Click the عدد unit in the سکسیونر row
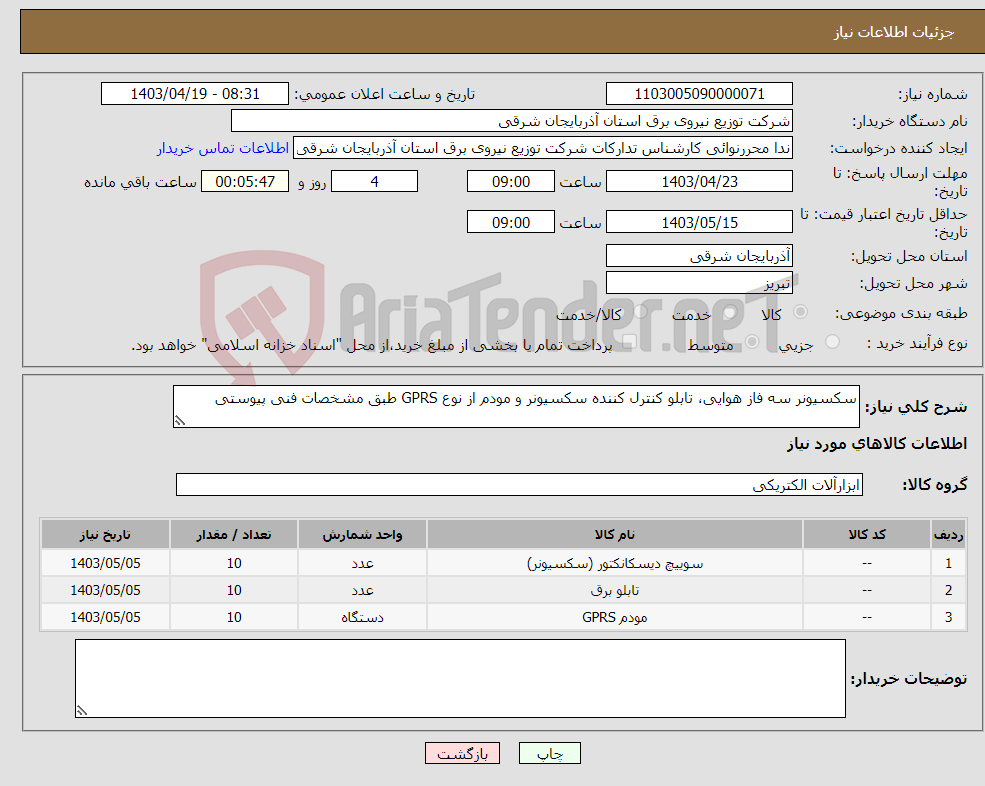The height and width of the screenshot is (786, 985). (x=362, y=564)
